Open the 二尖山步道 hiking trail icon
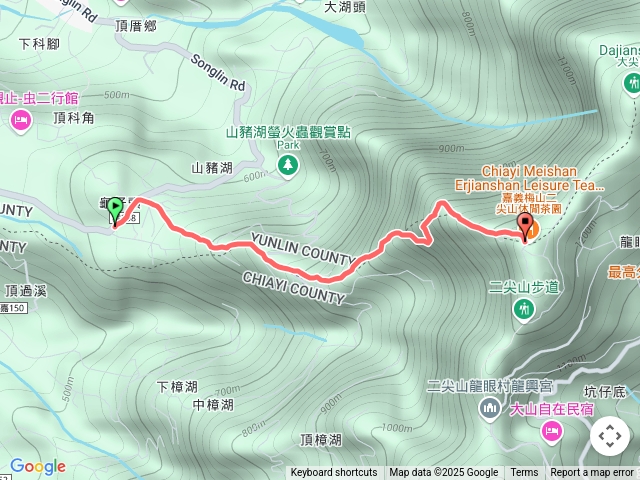The width and height of the screenshot is (640, 480). [x=524, y=309]
